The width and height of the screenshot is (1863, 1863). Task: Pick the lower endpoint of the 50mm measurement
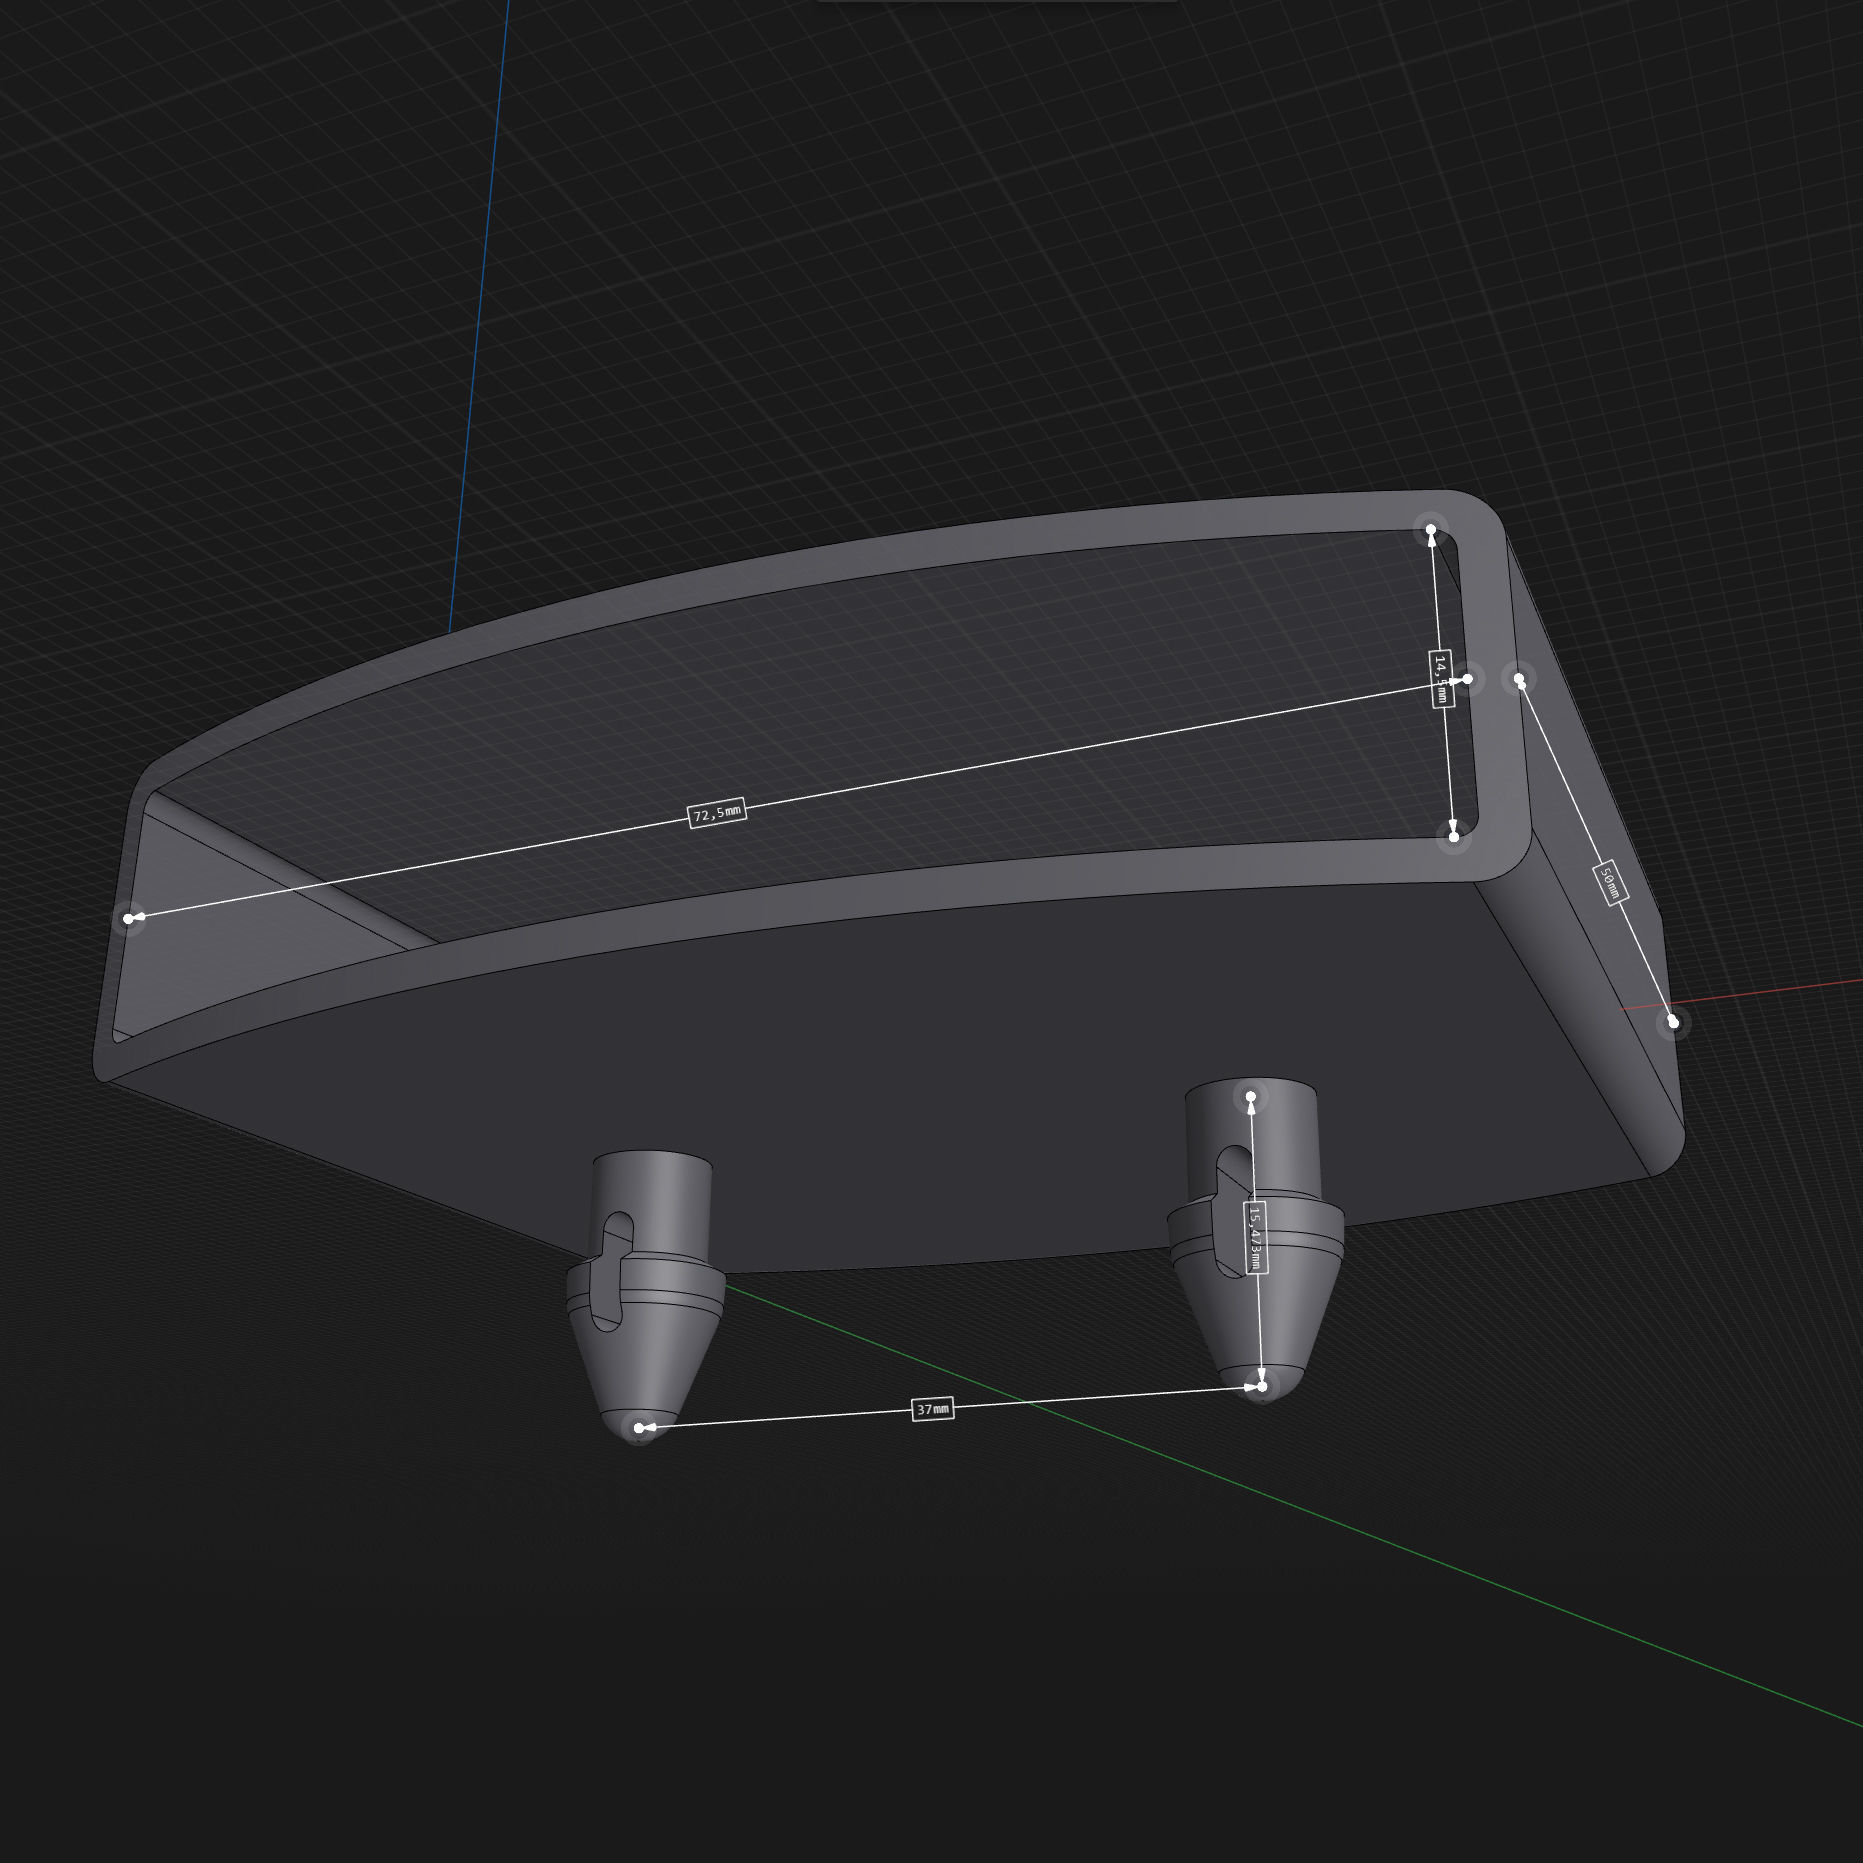(x=1673, y=1022)
